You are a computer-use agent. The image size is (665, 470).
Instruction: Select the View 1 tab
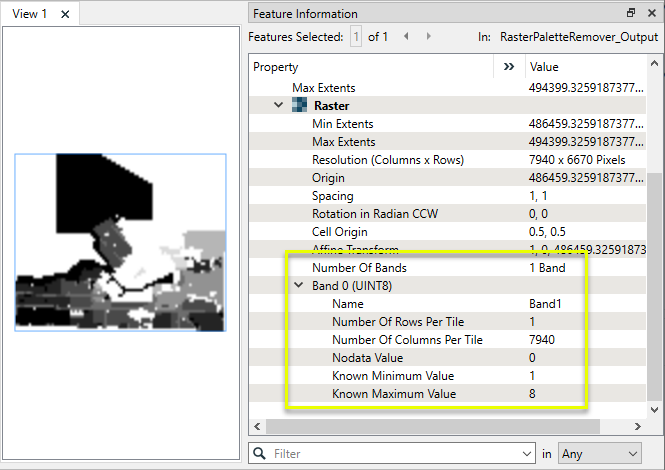30,15
